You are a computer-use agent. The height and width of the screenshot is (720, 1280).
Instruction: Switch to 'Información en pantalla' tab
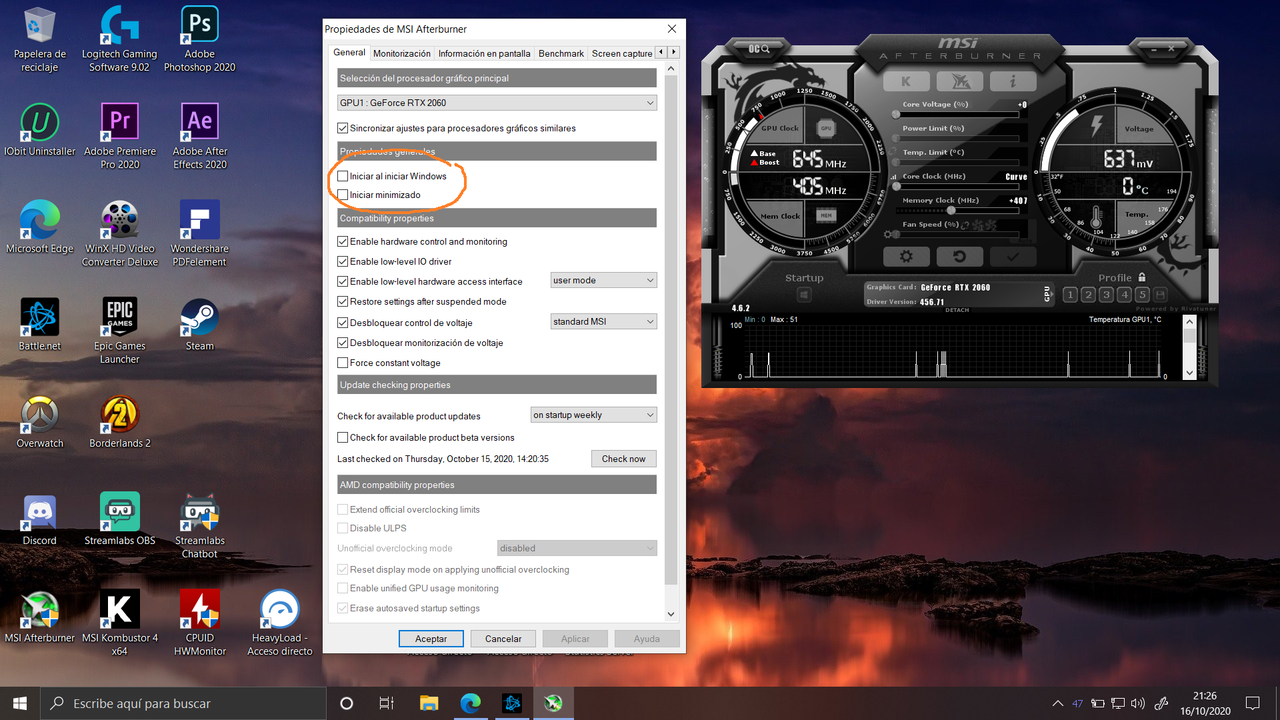point(484,54)
